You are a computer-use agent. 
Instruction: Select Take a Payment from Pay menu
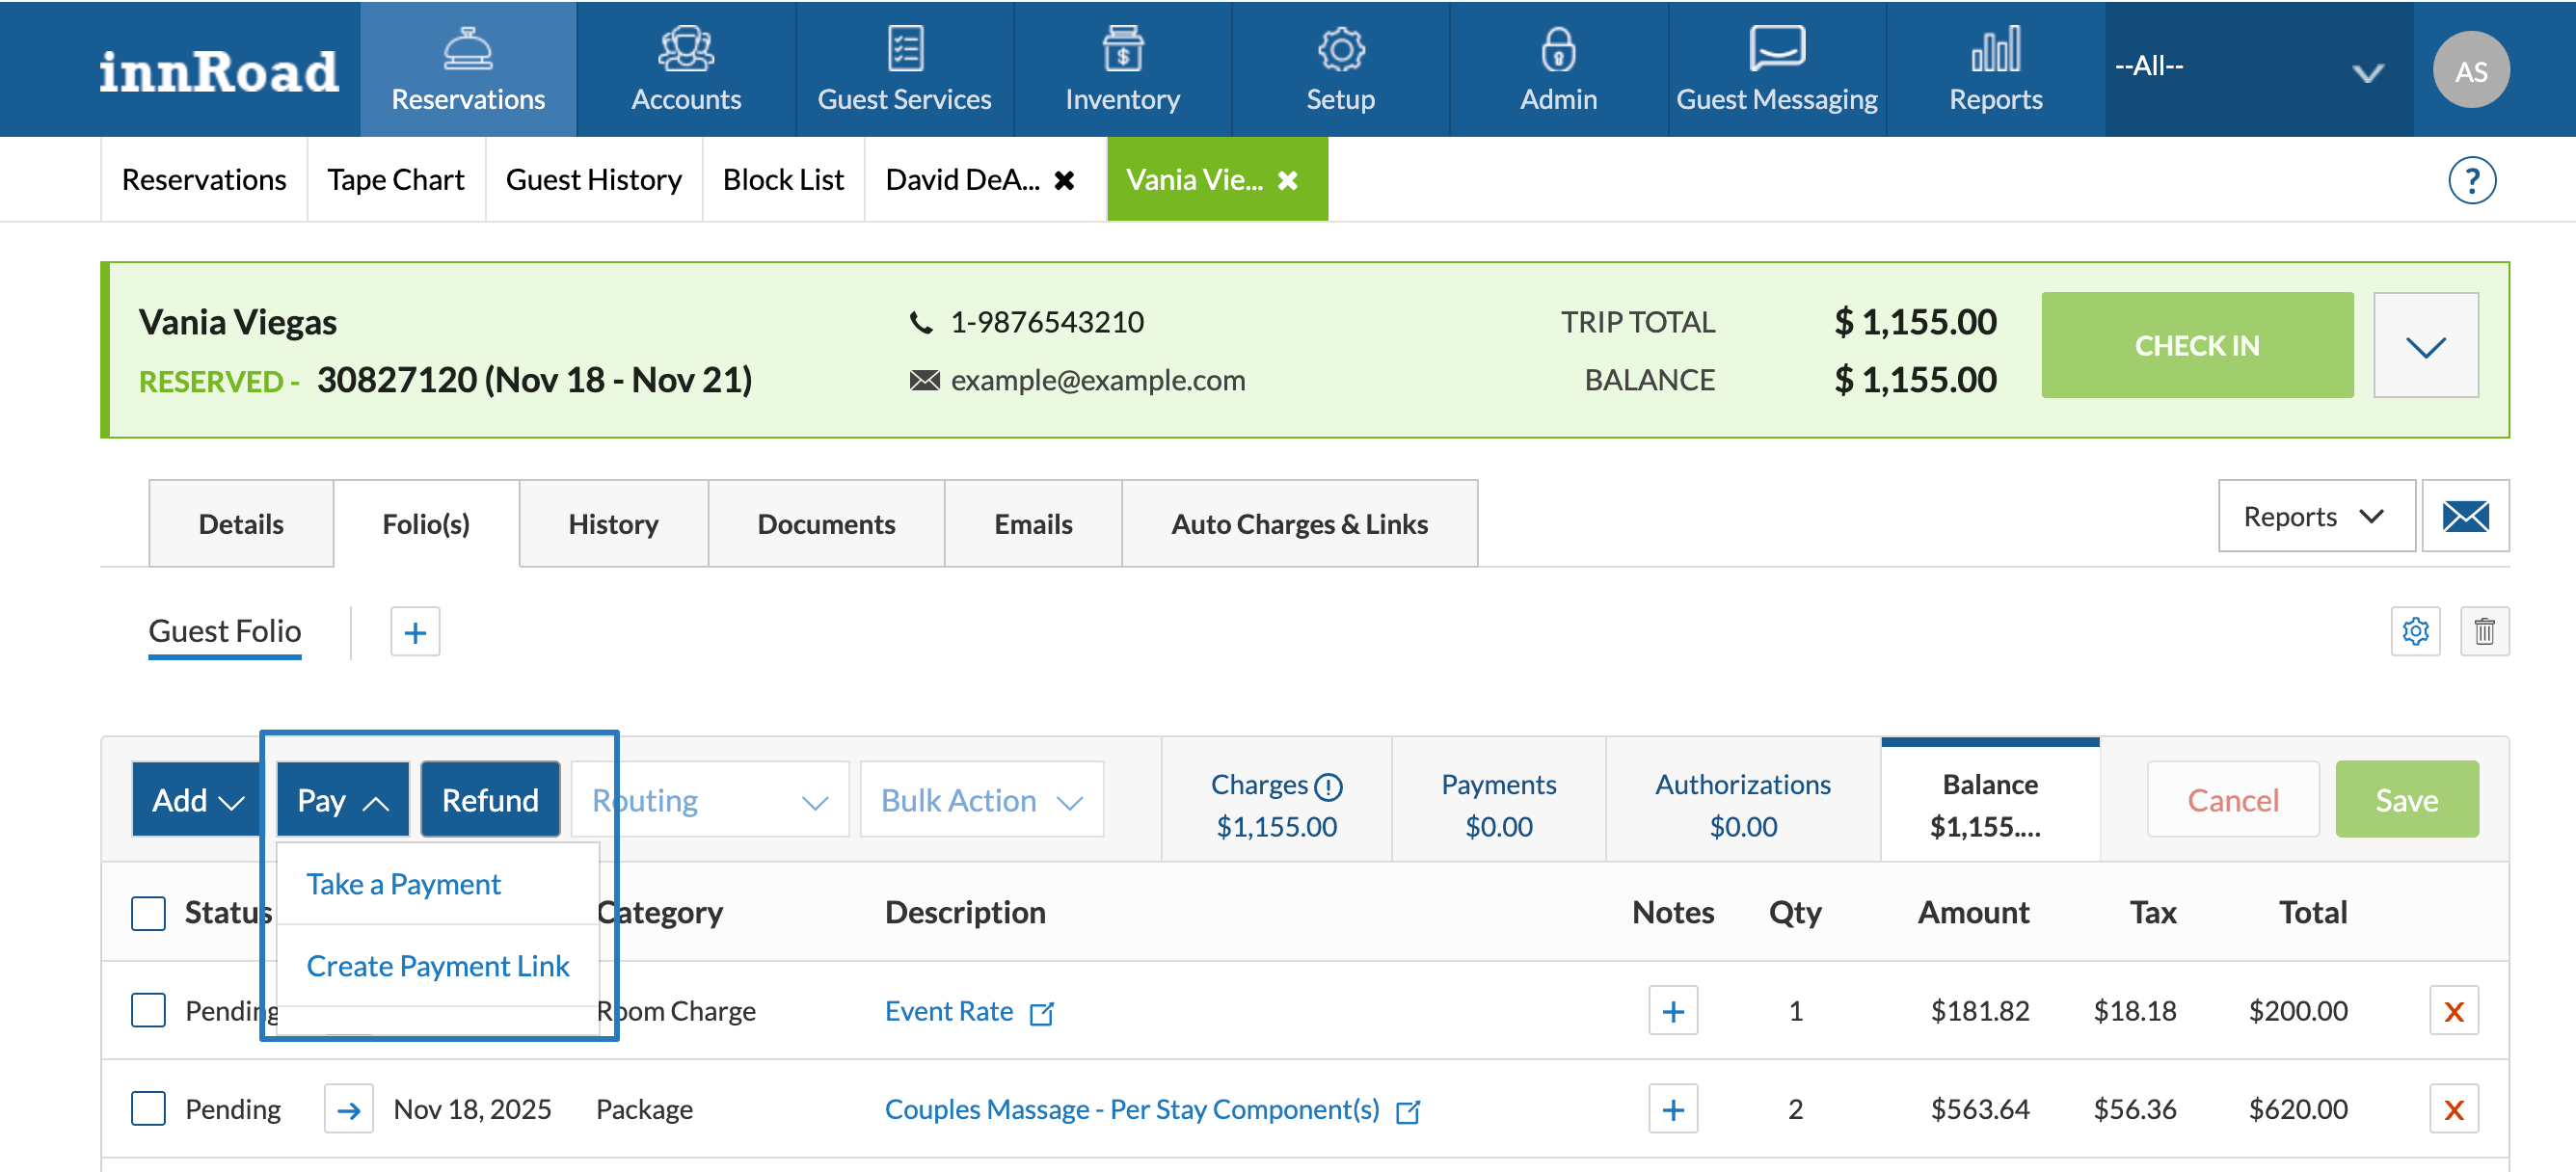click(x=403, y=884)
